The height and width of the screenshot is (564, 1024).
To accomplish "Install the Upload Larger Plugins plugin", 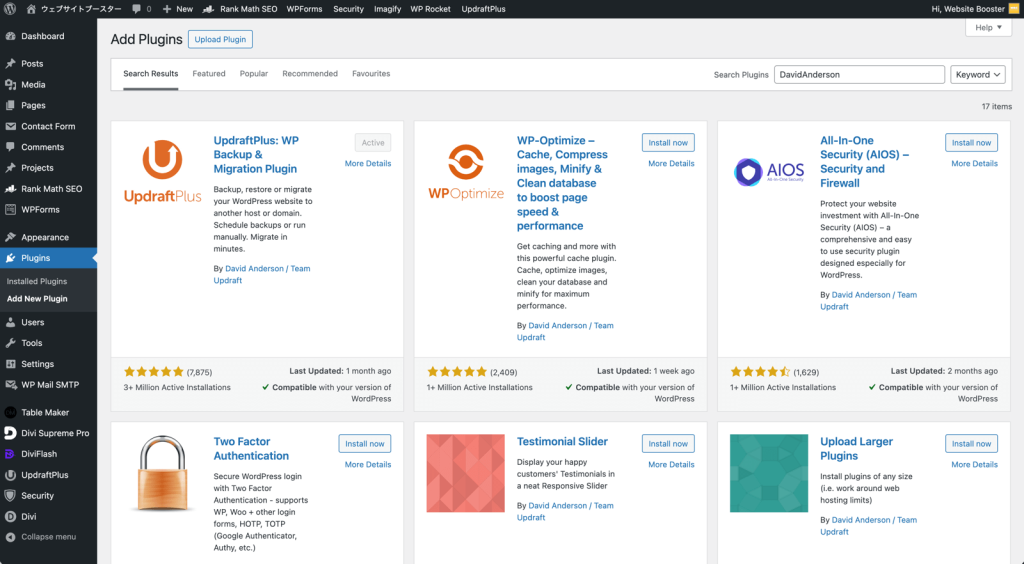I will click(971, 443).
